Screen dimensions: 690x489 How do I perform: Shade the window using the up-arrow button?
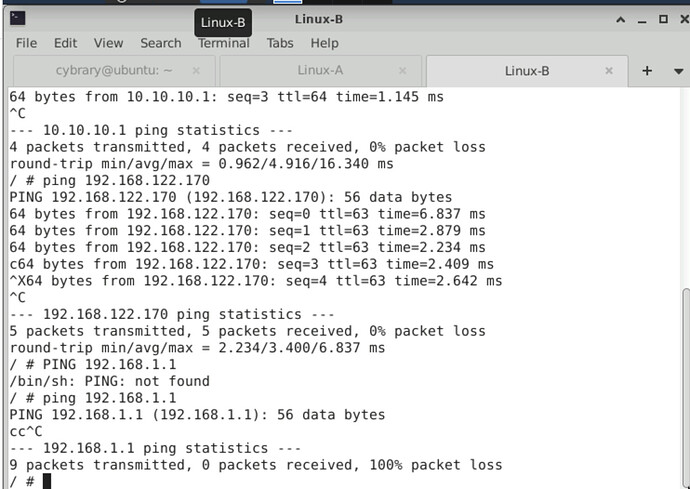point(620,19)
